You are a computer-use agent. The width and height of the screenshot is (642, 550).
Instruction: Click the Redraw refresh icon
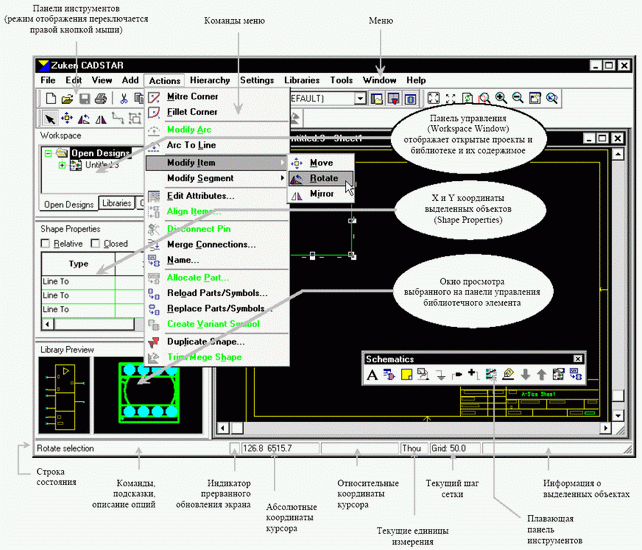pos(467,98)
